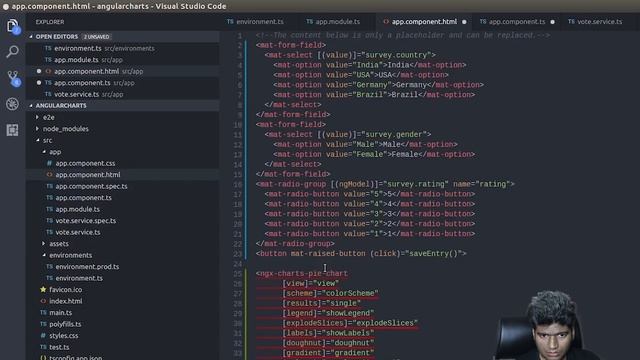640x360 pixels.
Task: Click the hash icon beside styles.css
Action: (43, 336)
